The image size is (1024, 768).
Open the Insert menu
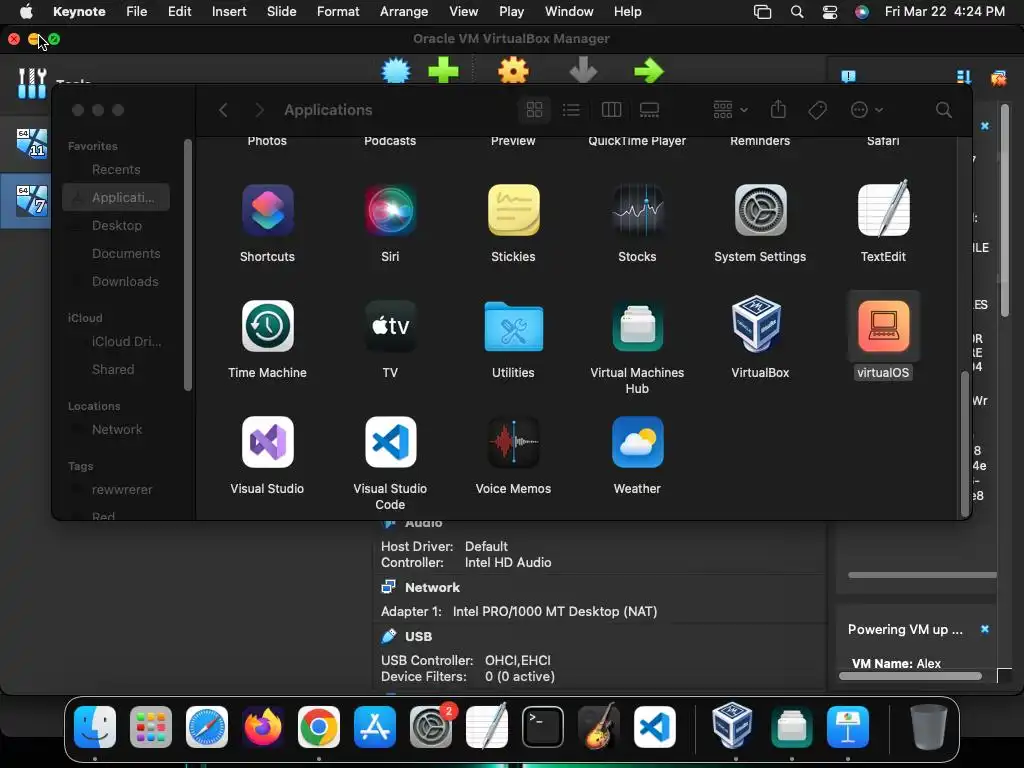pyautogui.click(x=229, y=12)
